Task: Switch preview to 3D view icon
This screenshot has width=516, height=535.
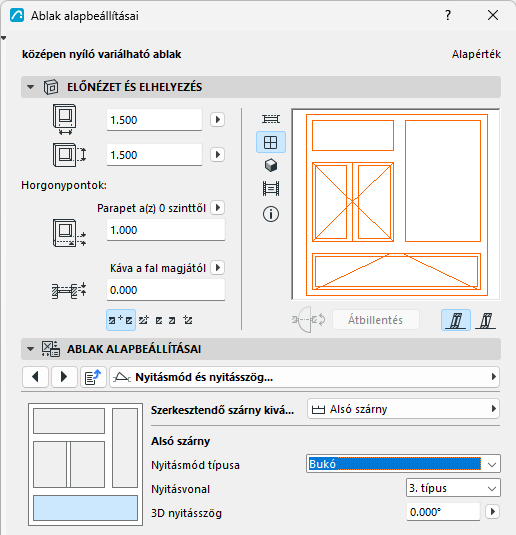Action: (x=271, y=165)
